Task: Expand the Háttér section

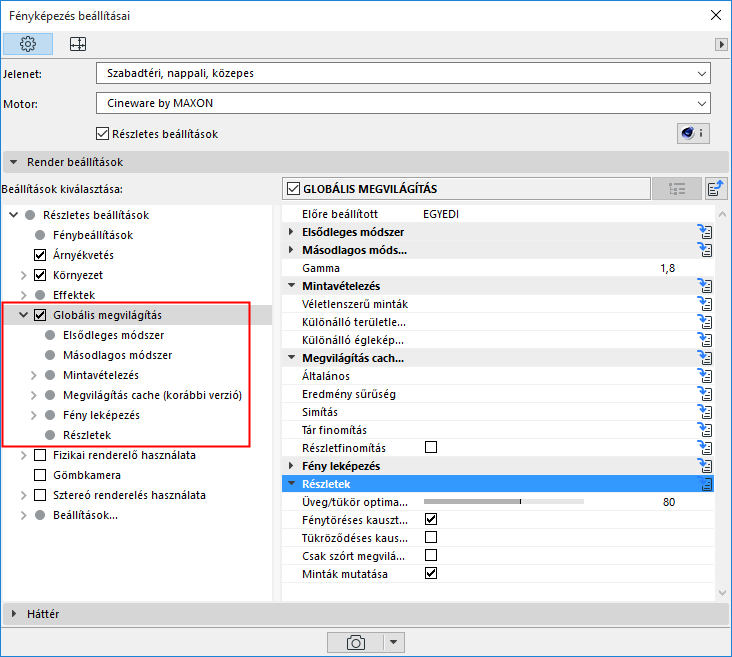Action: 14,614
